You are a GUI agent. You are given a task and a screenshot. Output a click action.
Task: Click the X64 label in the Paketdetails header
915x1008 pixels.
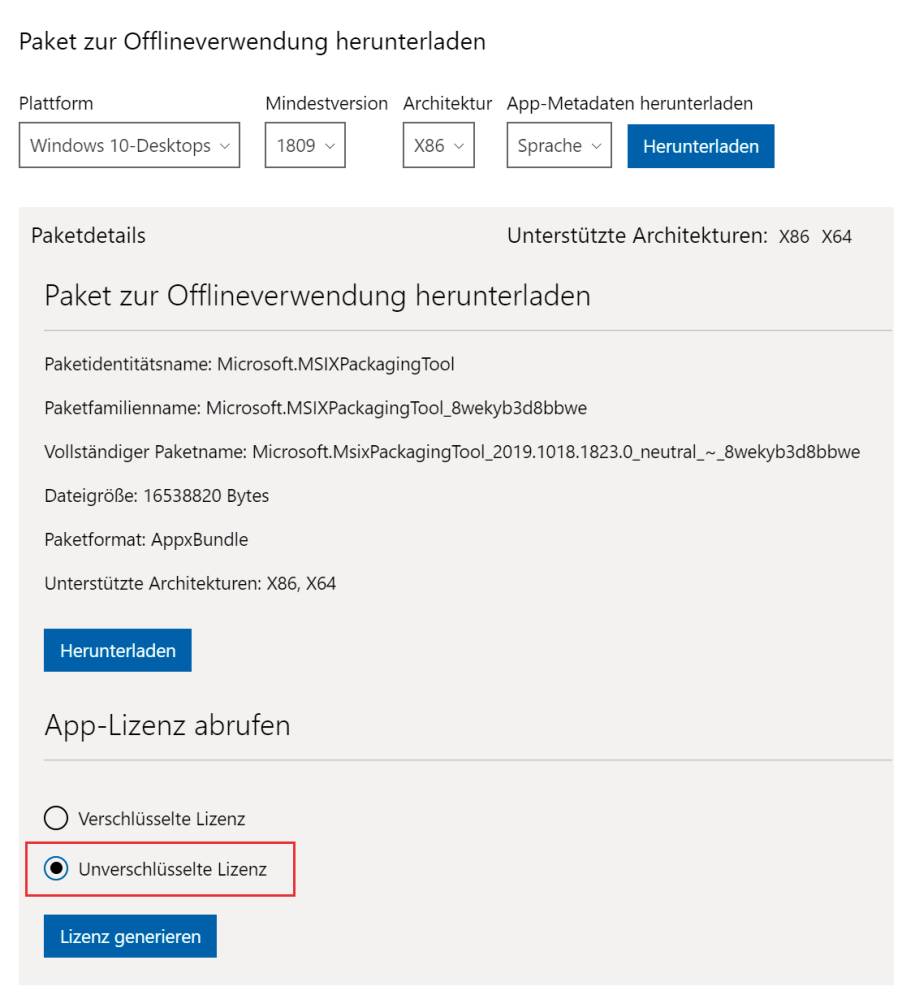837,237
